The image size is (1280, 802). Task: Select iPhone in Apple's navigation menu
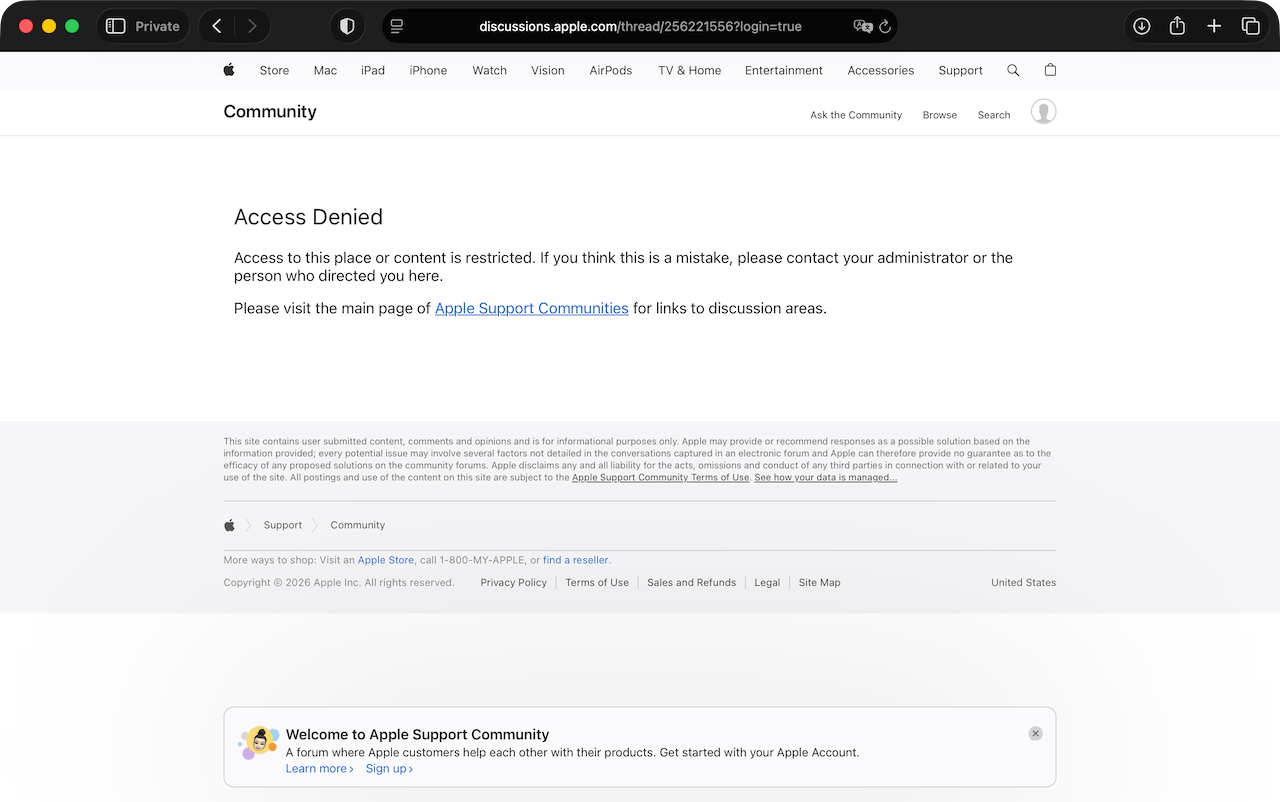click(x=428, y=70)
